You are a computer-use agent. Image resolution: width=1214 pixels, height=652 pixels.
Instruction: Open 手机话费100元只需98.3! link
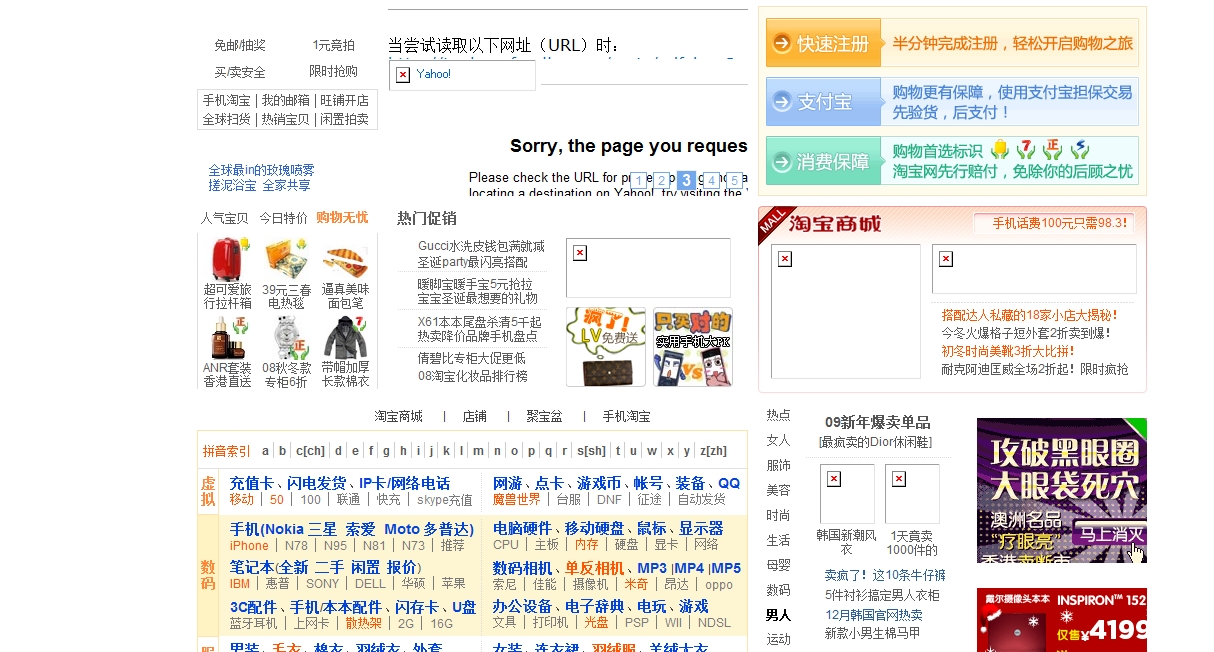coord(1060,223)
